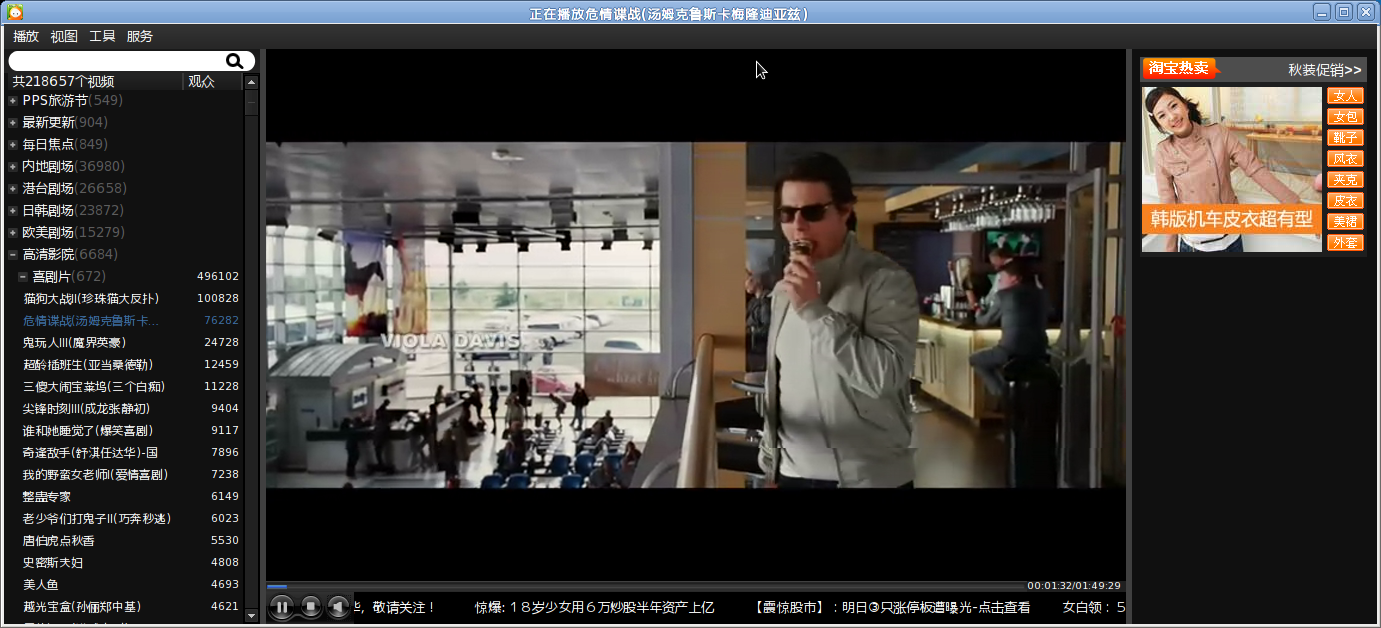
Task: Pause the playing video
Action: 282,606
